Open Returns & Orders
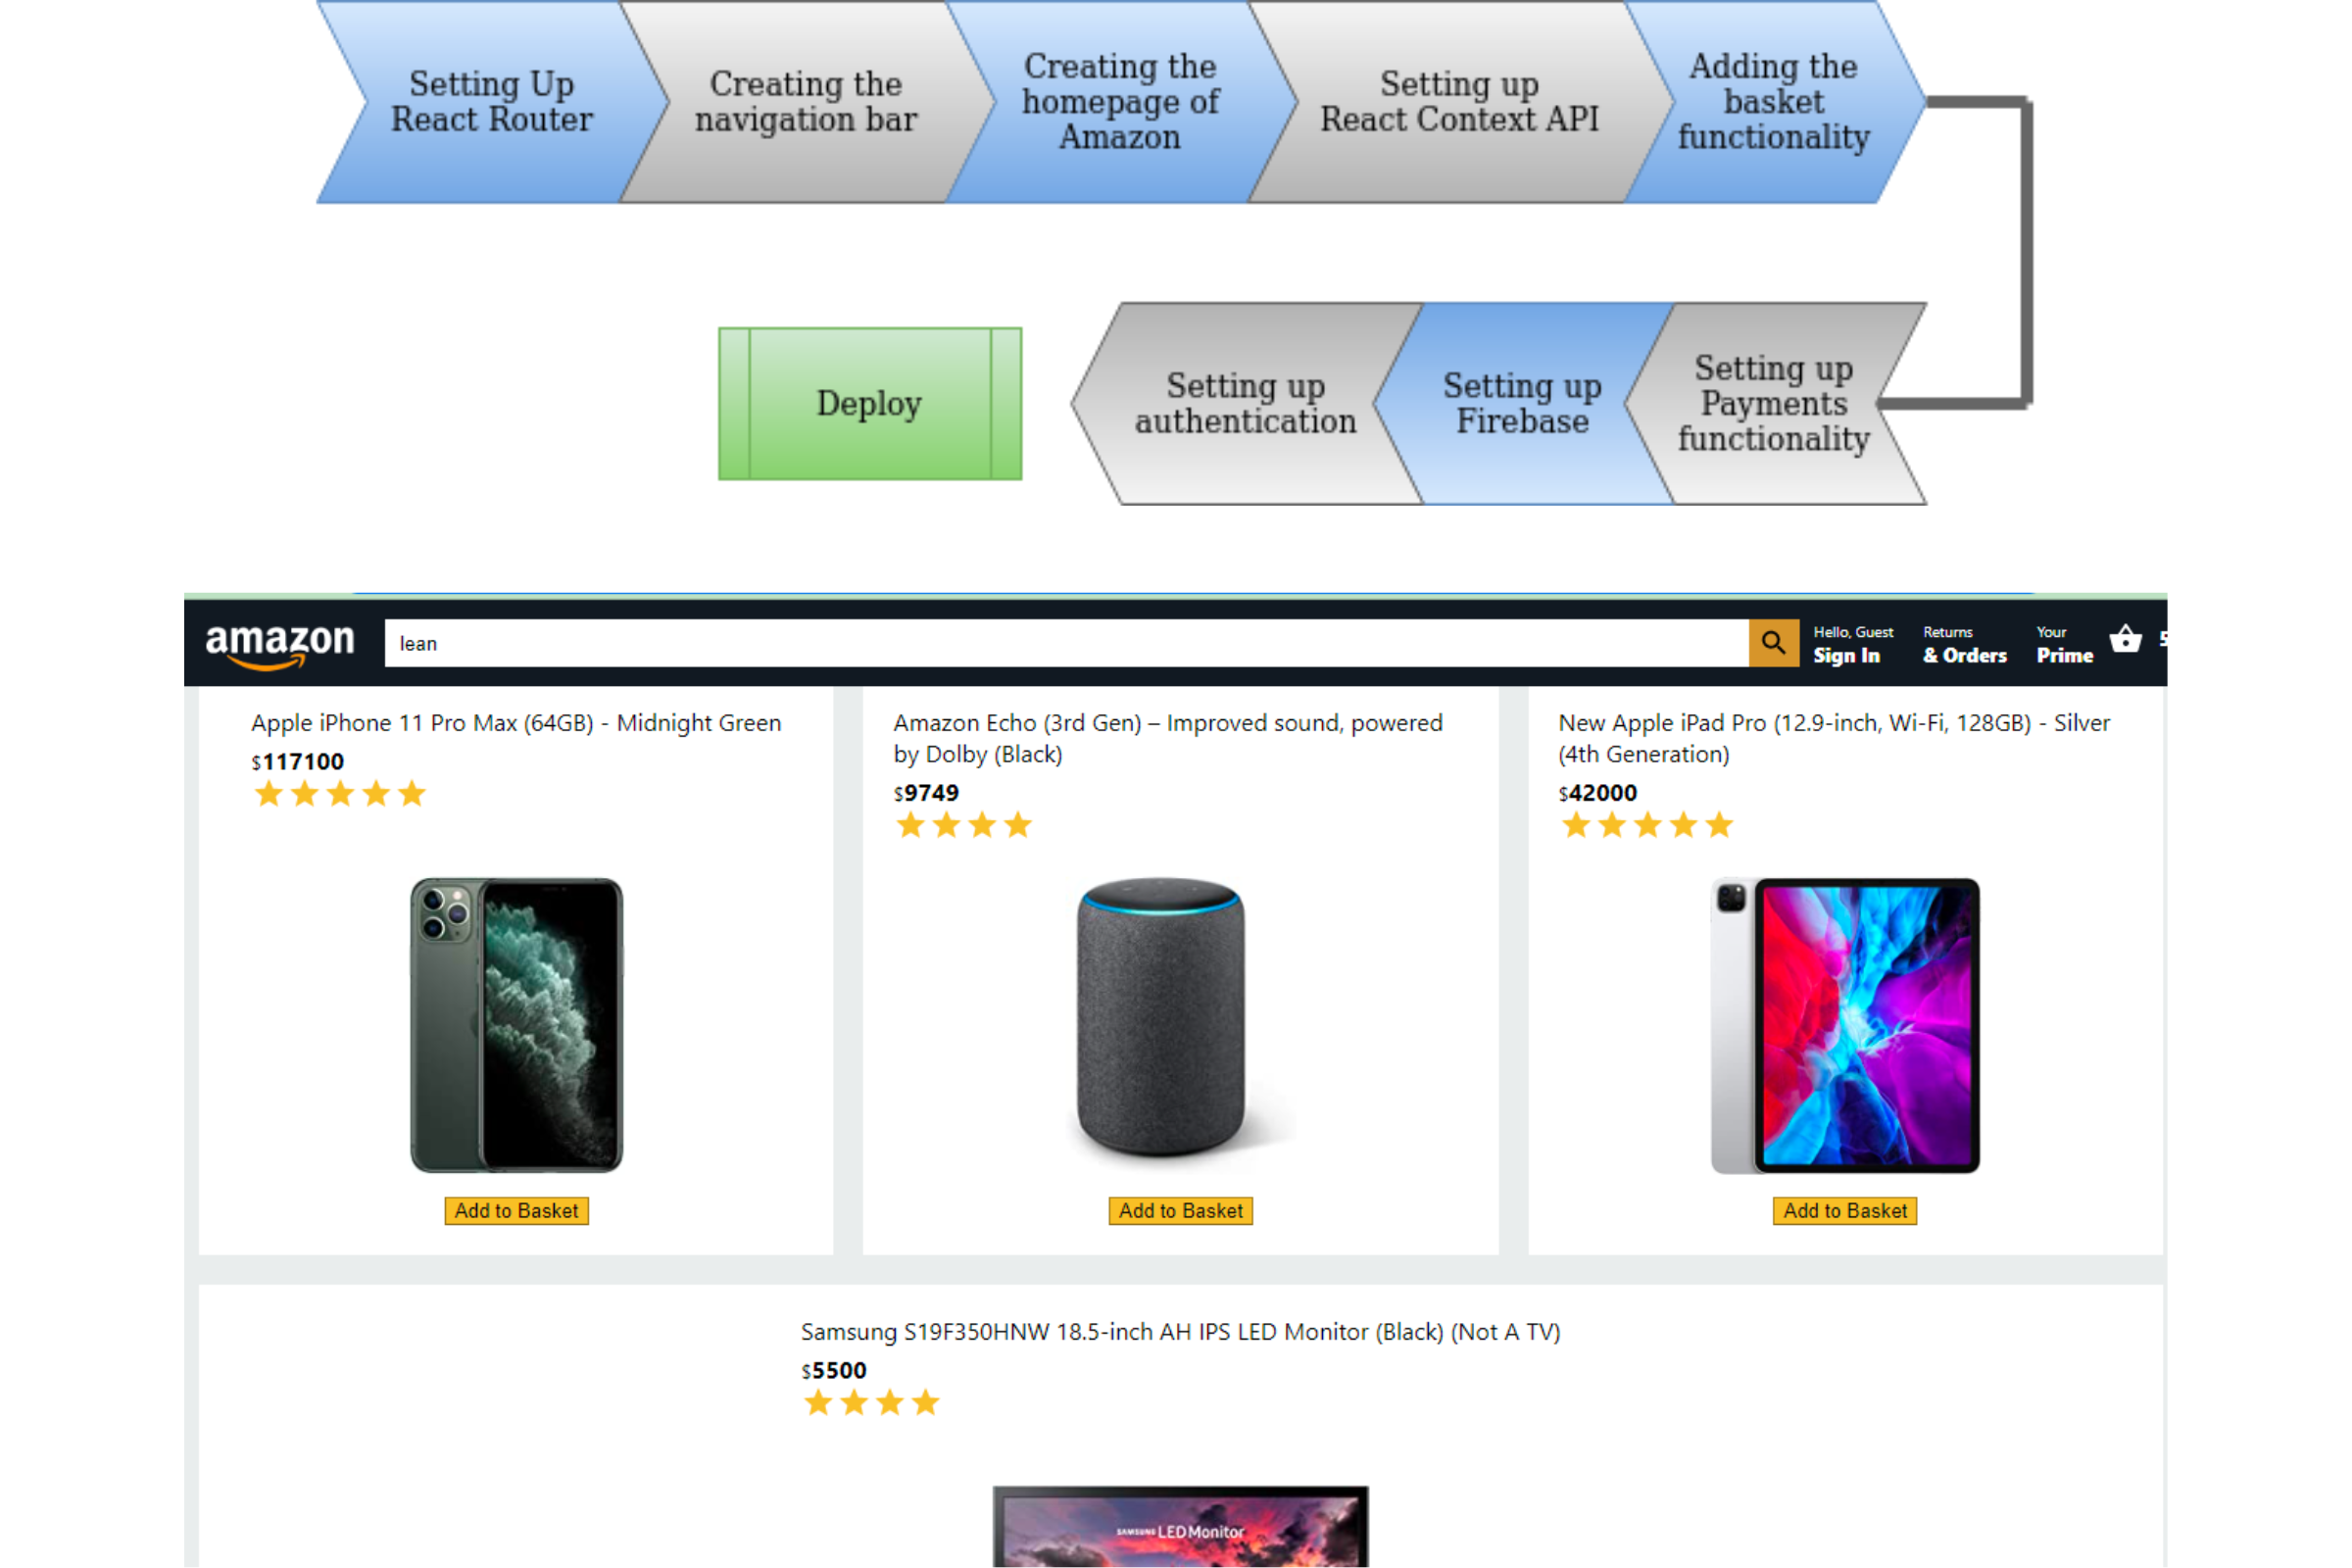 click(x=1965, y=645)
